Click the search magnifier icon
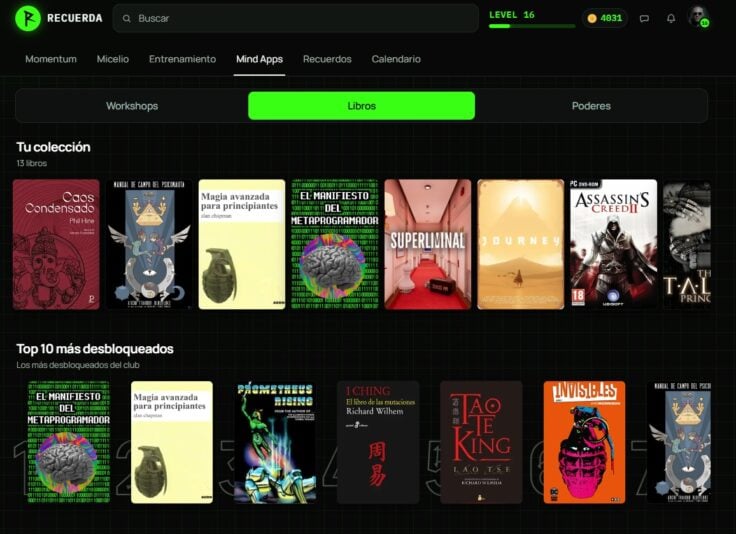The image size is (736, 534). tap(126, 18)
